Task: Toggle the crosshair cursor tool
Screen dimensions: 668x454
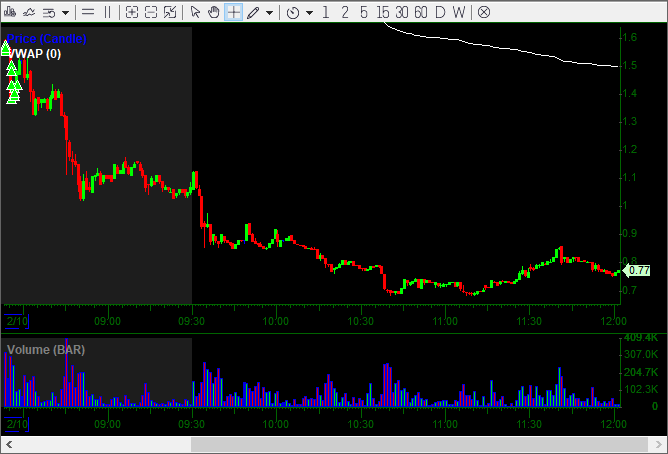Action: coord(233,12)
